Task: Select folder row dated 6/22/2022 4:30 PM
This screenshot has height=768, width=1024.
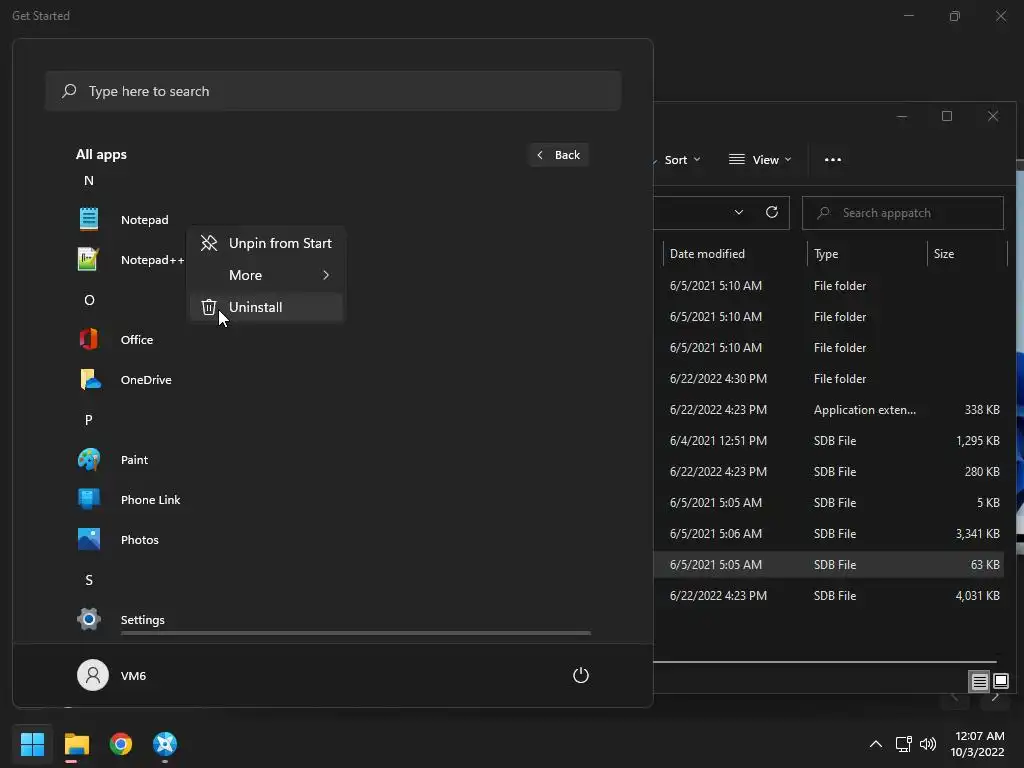Action: 829,379
